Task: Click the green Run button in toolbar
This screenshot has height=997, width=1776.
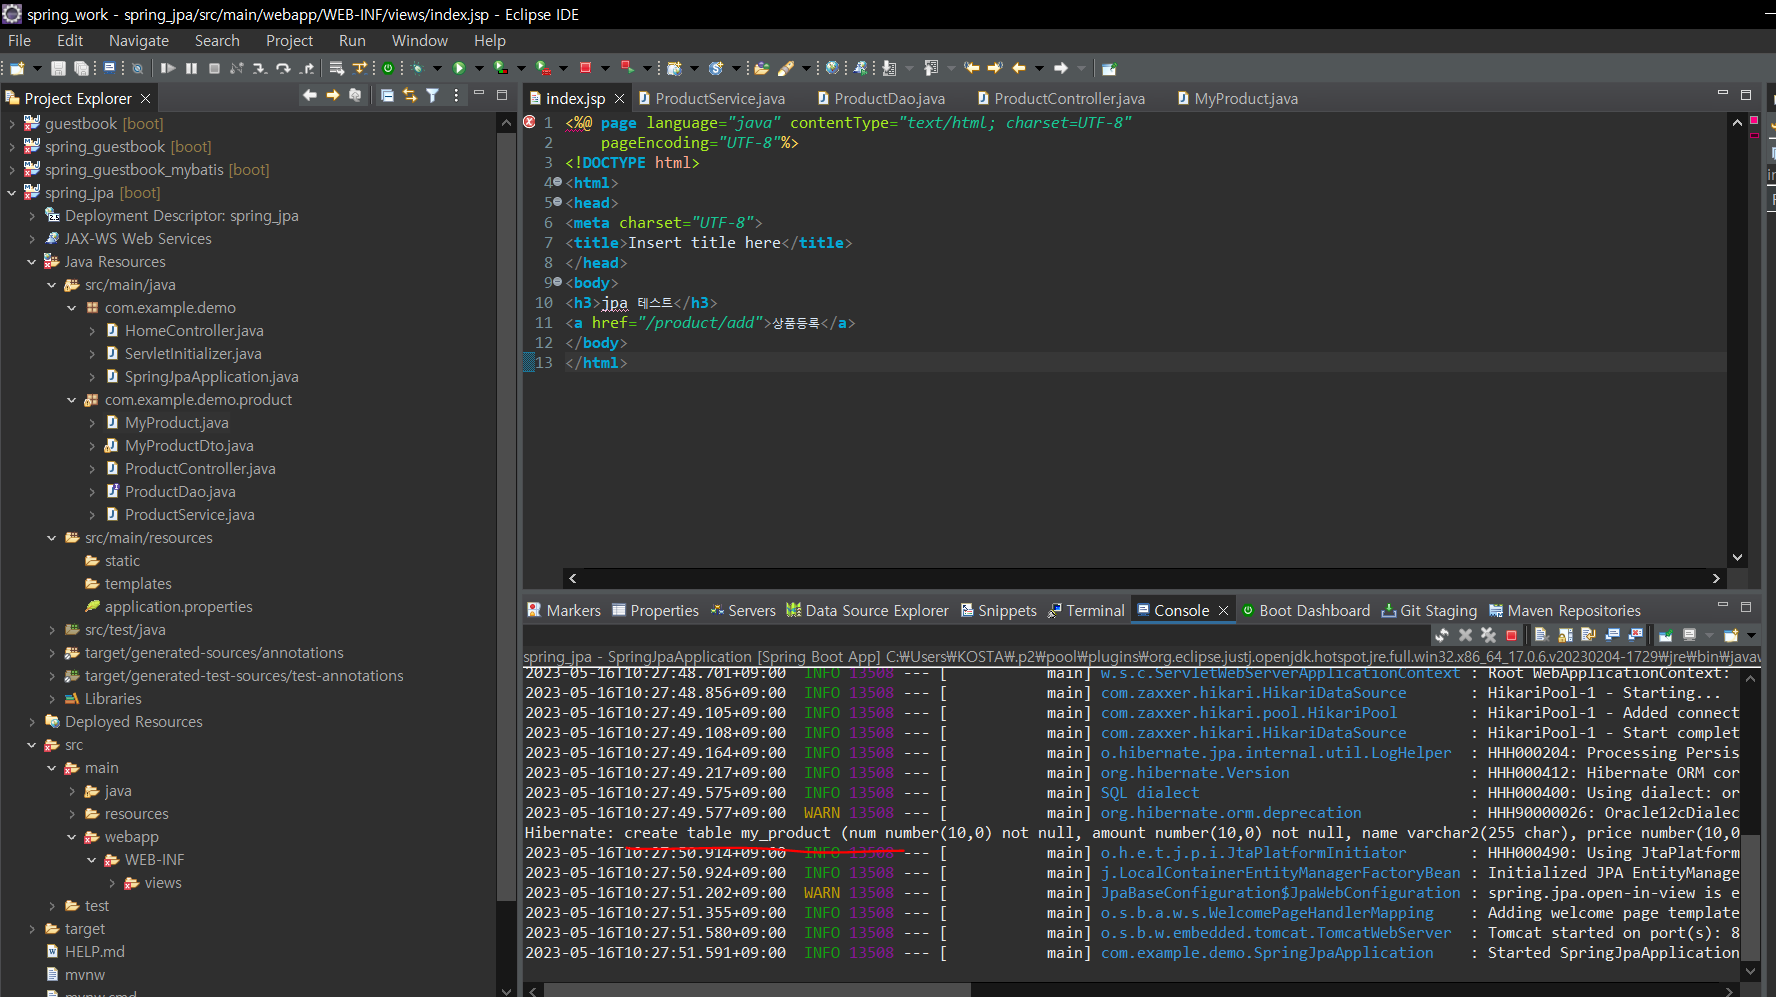Action: (459, 68)
